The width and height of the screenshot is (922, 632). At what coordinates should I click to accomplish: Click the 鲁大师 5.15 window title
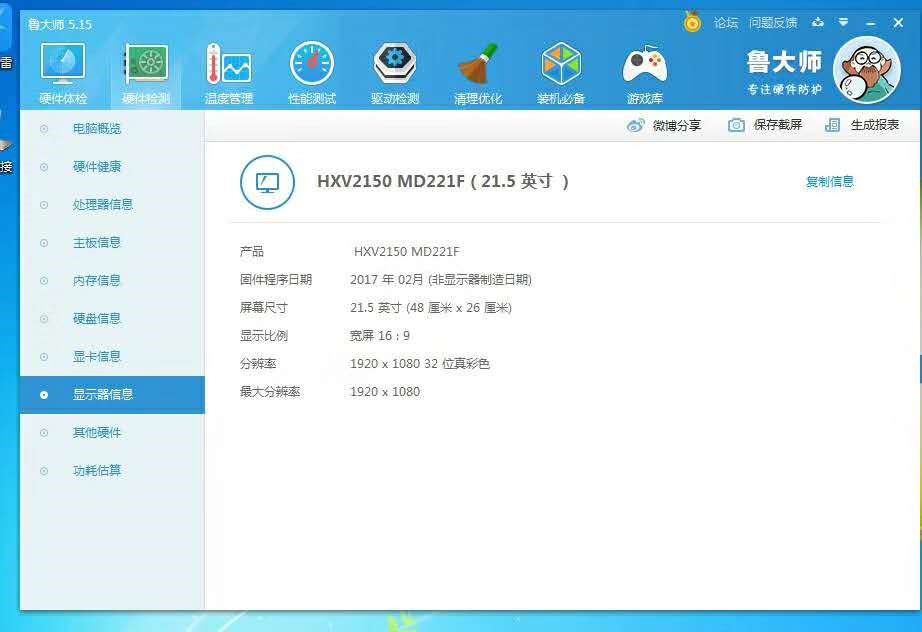pyautogui.click(x=60, y=24)
